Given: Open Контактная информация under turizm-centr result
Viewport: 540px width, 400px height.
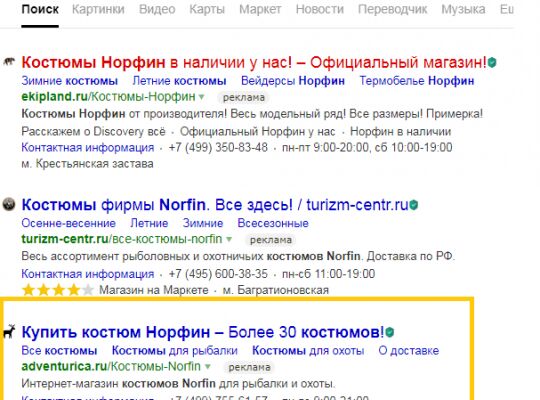Looking at the screenshot, I should [87, 274].
